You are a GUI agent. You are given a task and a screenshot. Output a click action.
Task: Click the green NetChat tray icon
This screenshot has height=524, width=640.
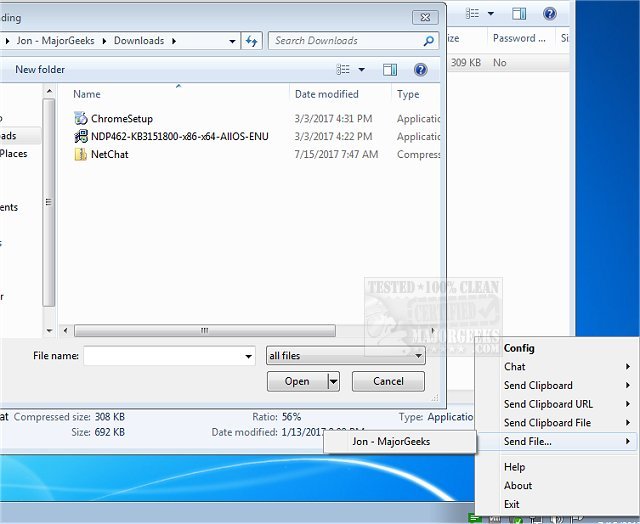pyautogui.click(x=474, y=519)
